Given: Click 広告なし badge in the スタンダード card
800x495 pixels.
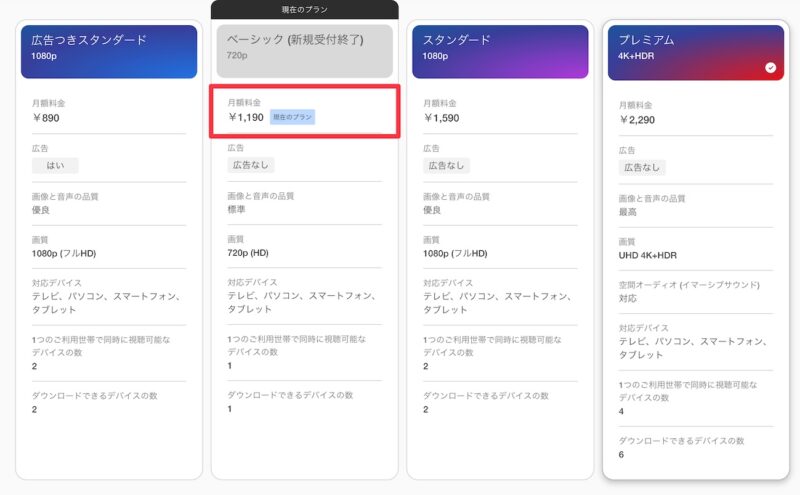Looking at the screenshot, I should 446,165.
